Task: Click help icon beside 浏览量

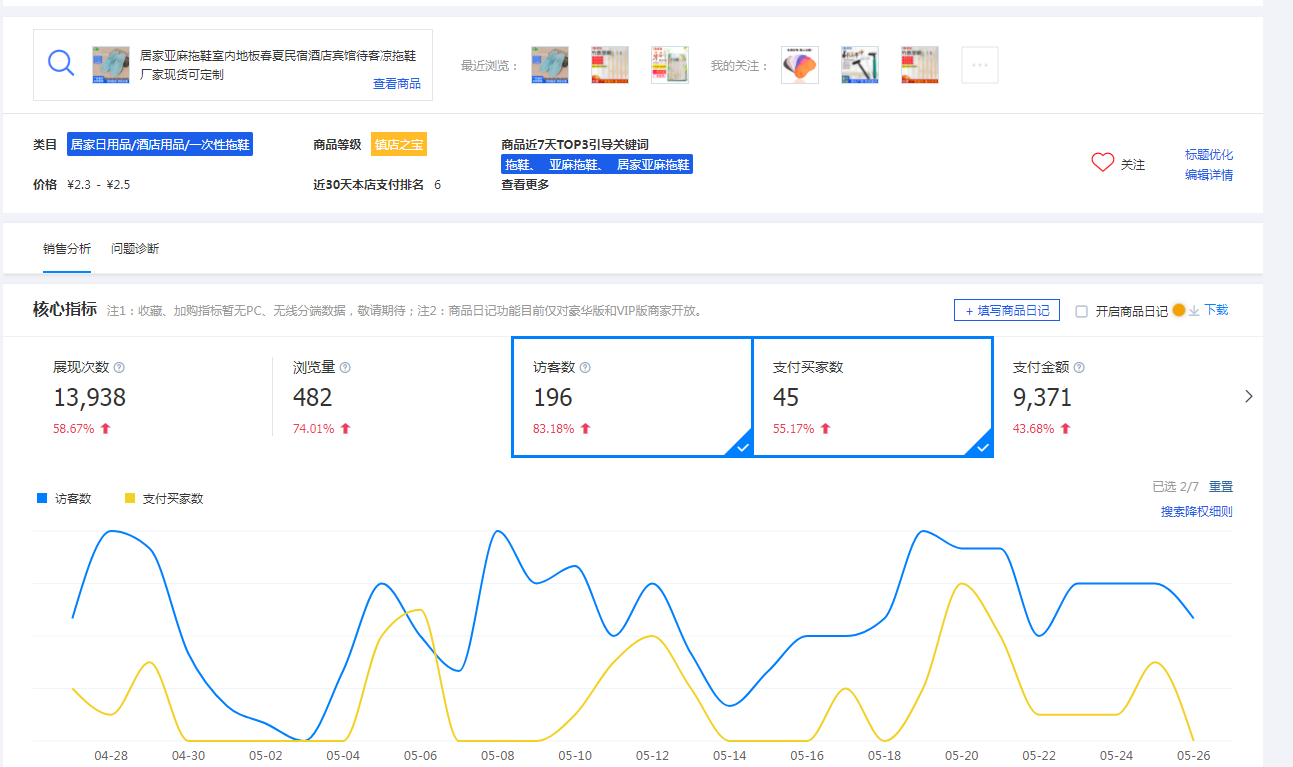Action: point(345,368)
